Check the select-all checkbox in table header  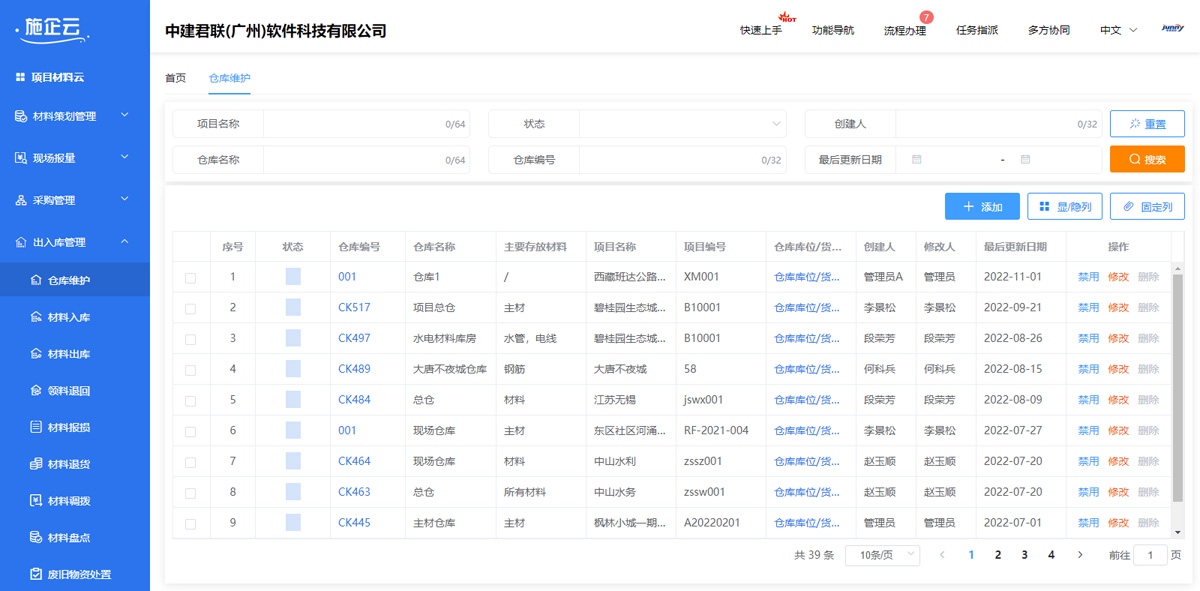pos(190,246)
